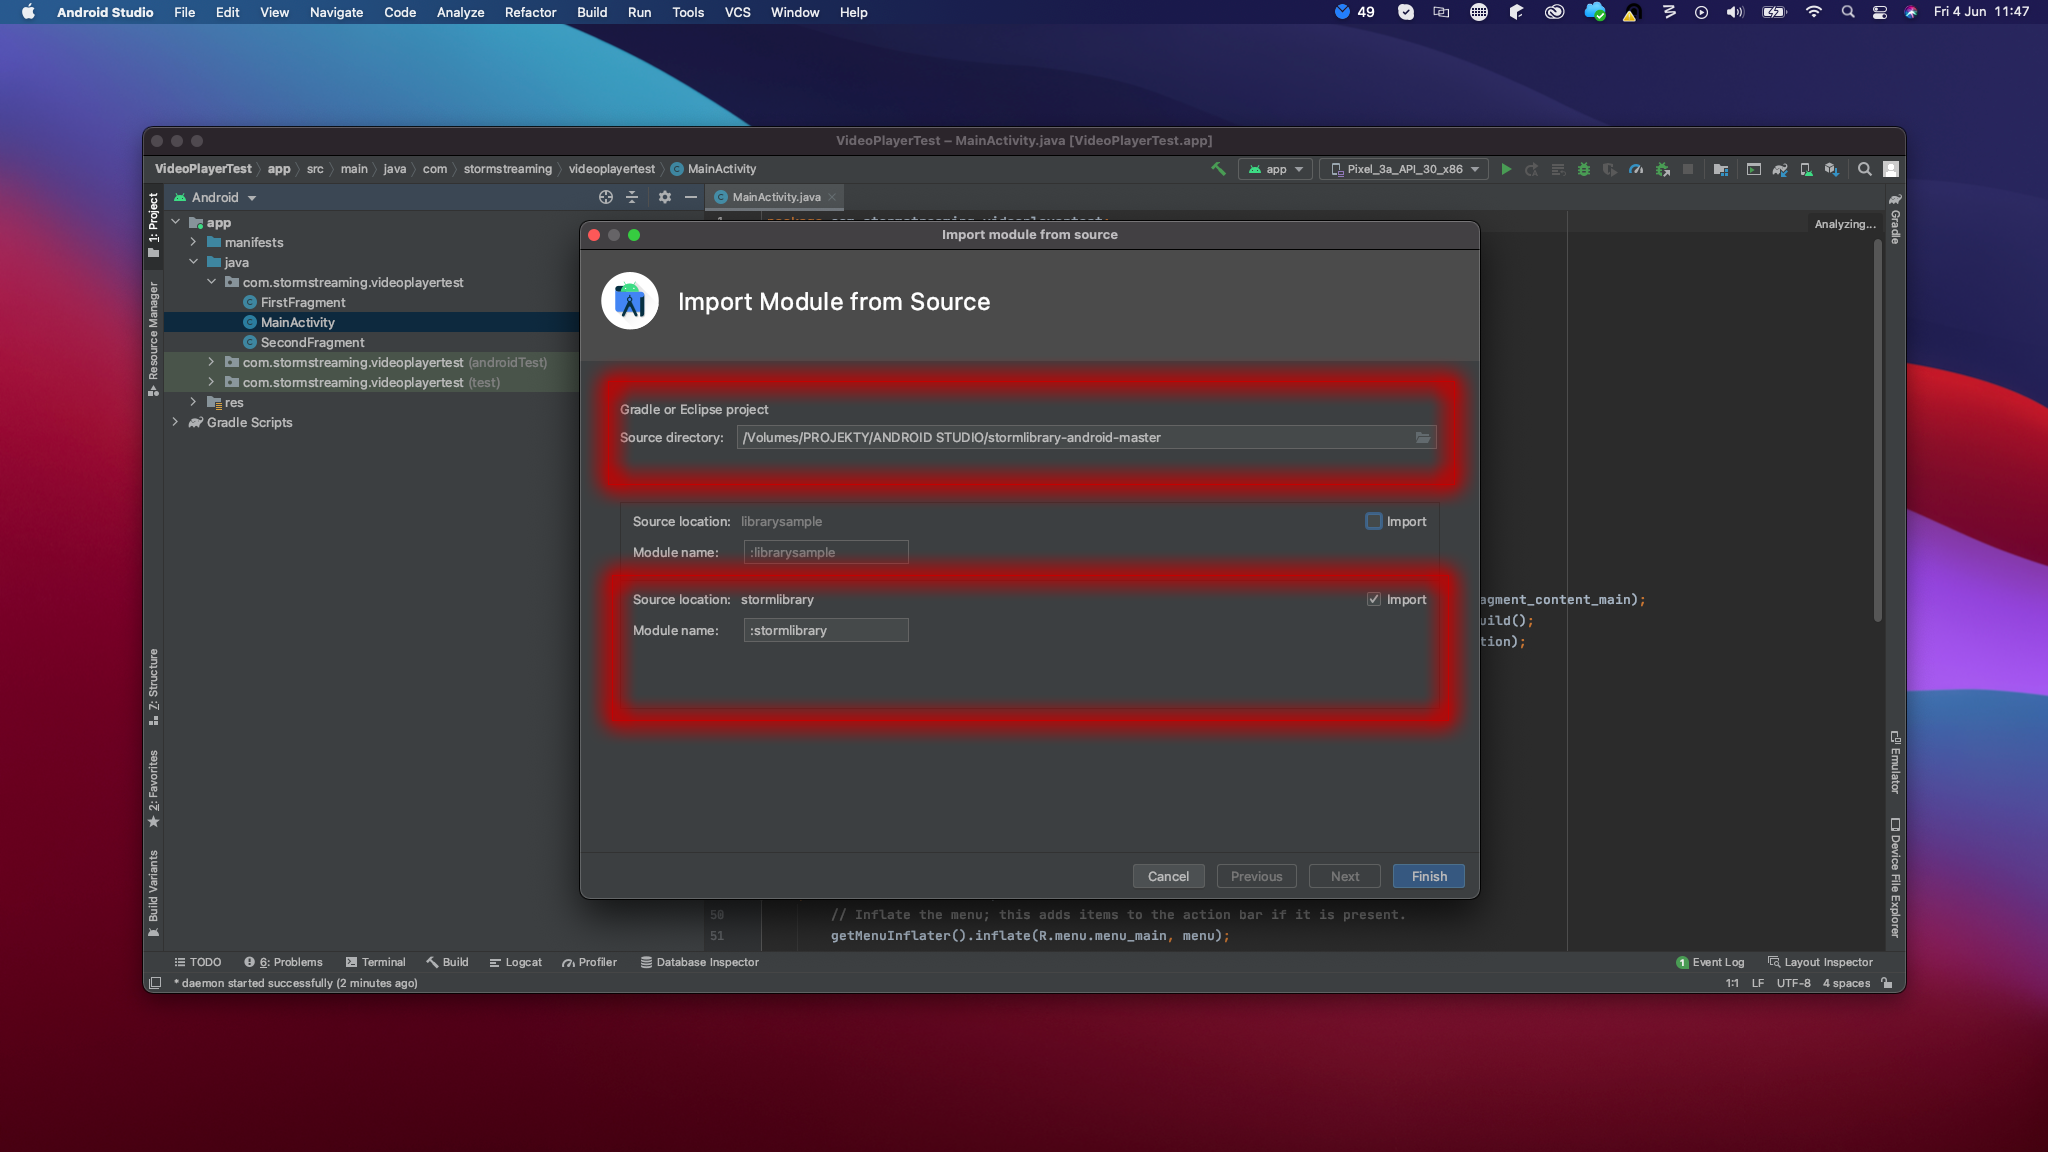Open the Profiler tool window
This screenshot has width=2048, height=1152.
point(589,962)
